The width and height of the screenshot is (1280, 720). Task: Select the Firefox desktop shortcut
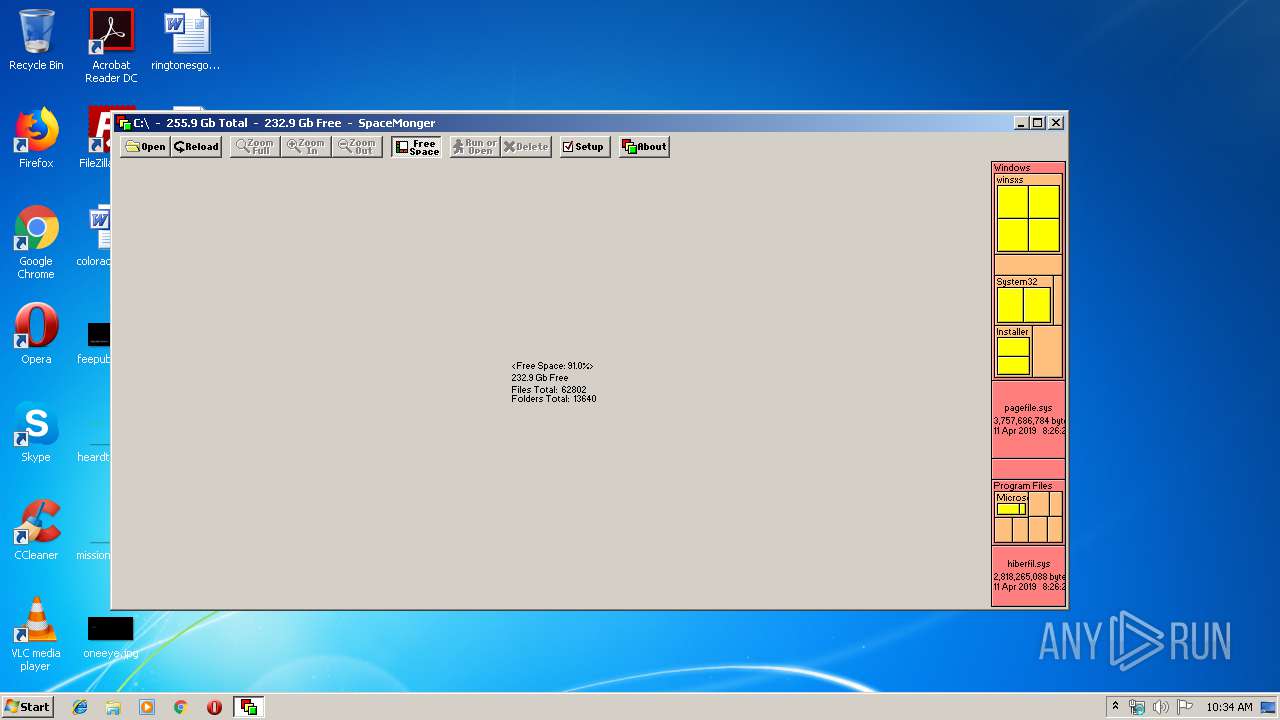point(36,138)
